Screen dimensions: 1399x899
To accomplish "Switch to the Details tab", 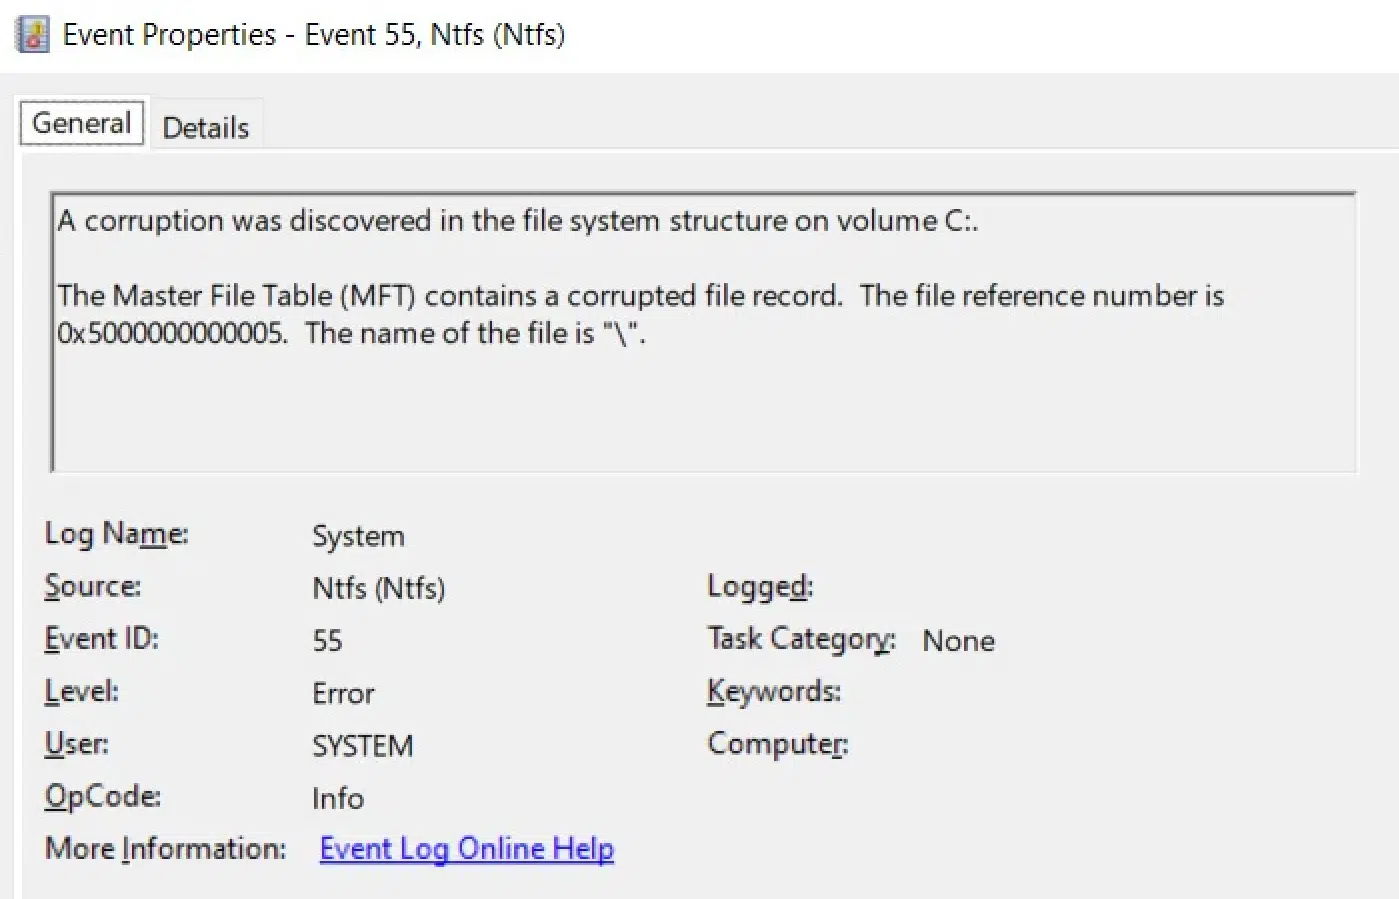I will [205, 126].
